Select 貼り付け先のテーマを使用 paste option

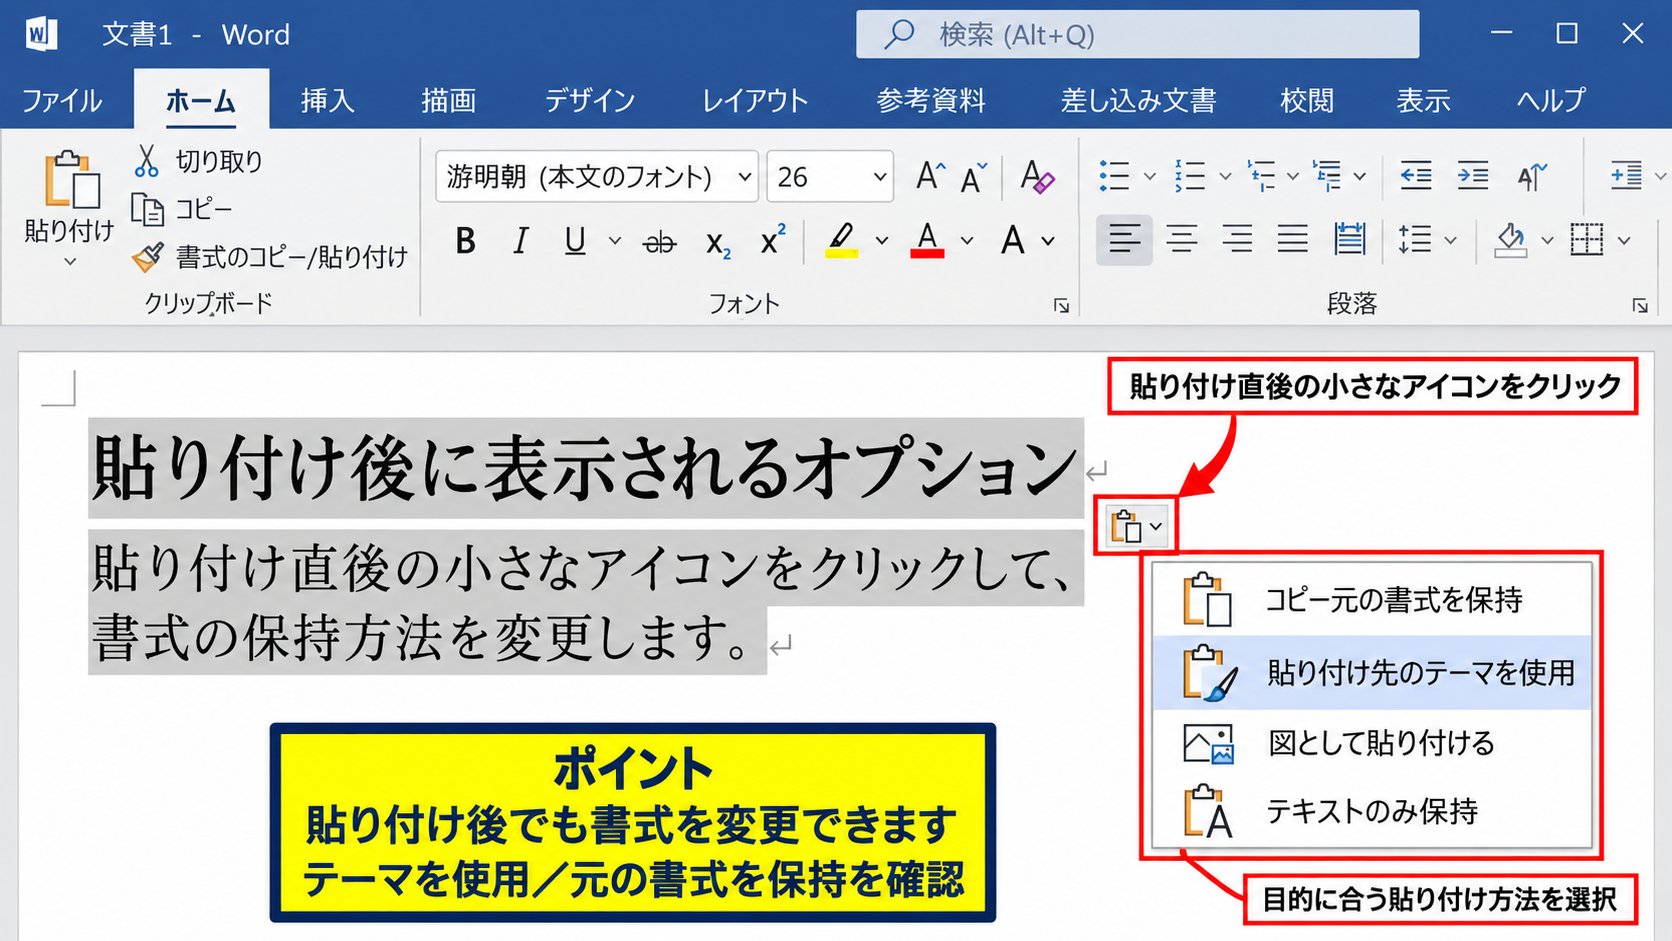pyautogui.click(x=1372, y=673)
